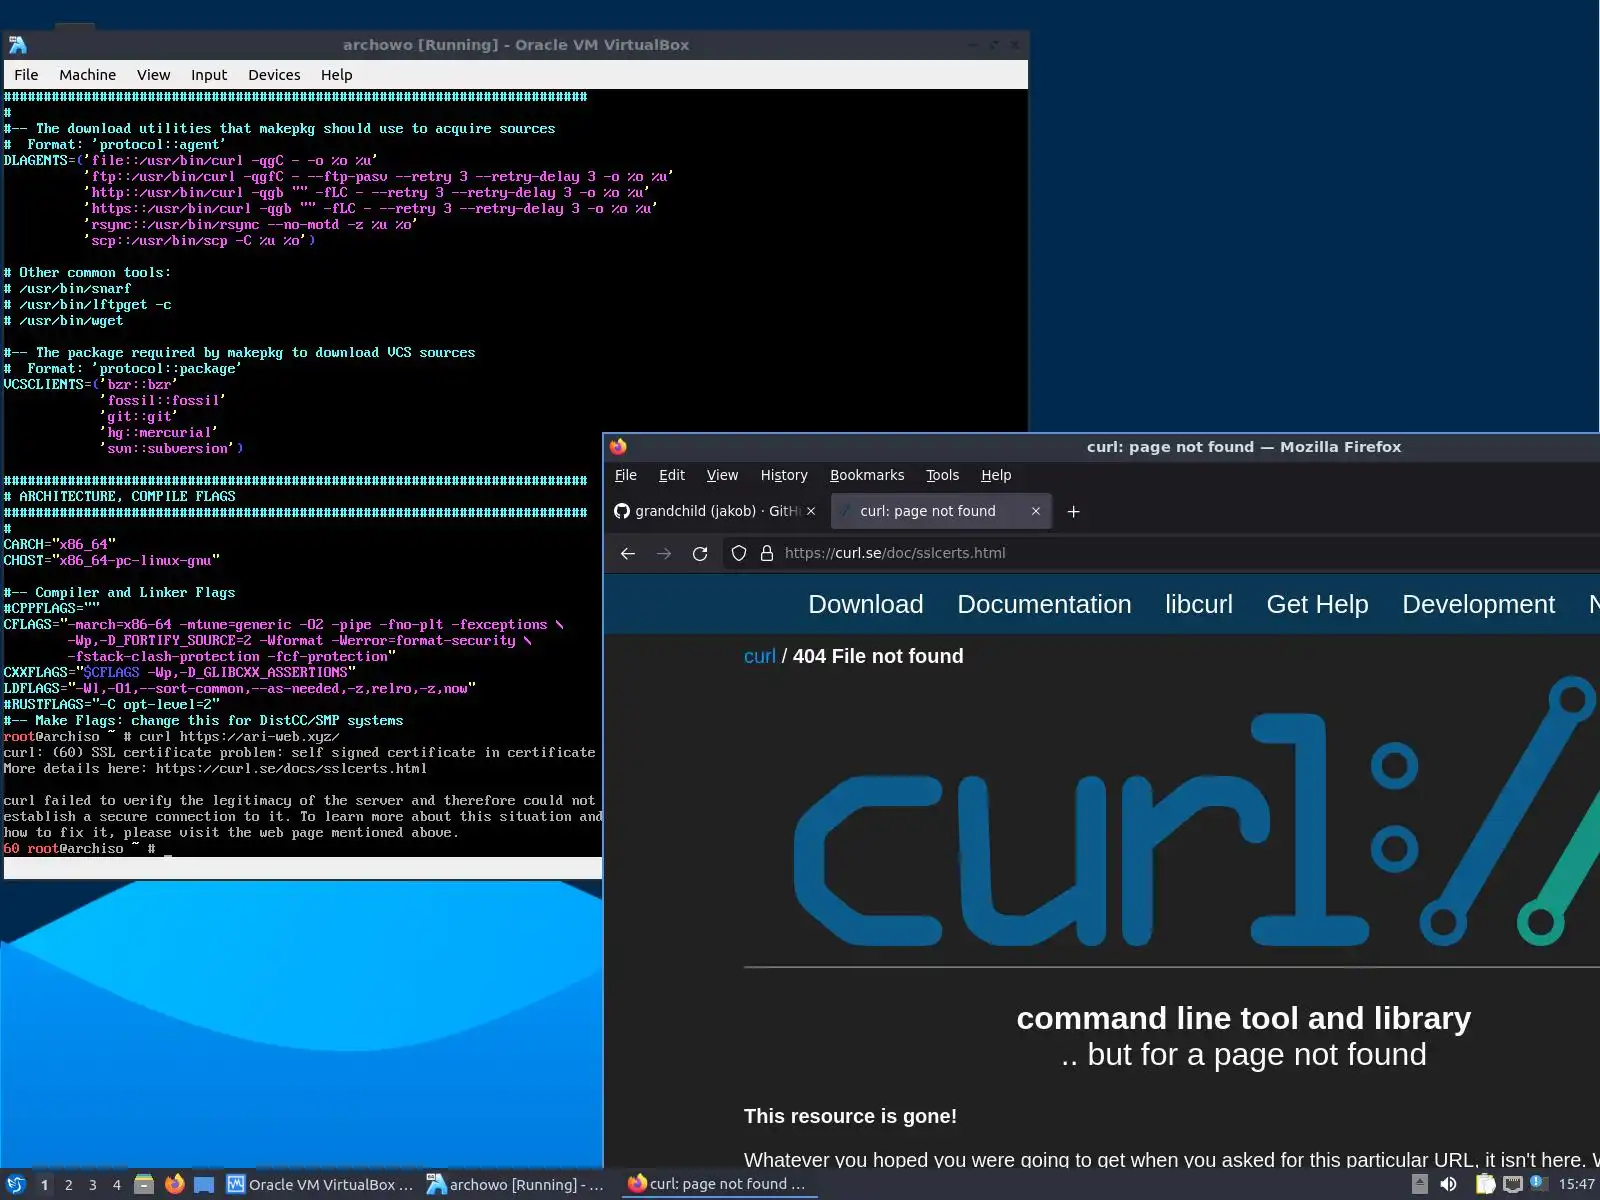Image resolution: width=1600 pixels, height=1200 pixels.
Task: Open the notification alert tray icon
Action: coord(1538,1184)
